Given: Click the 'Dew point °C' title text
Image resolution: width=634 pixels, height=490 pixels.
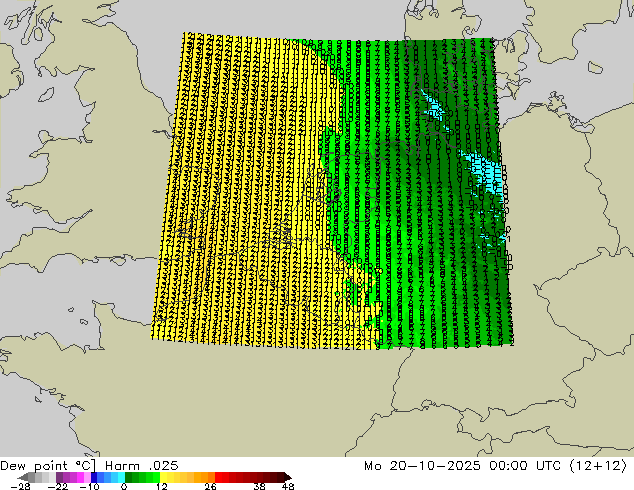Looking at the screenshot, I should coord(48,466).
